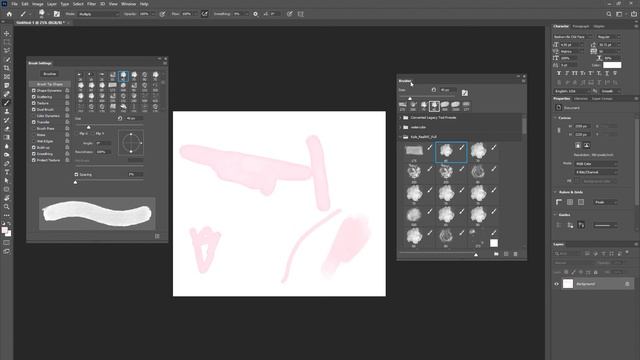Open the File menu
The width and height of the screenshot is (640, 360).
pos(14,4)
